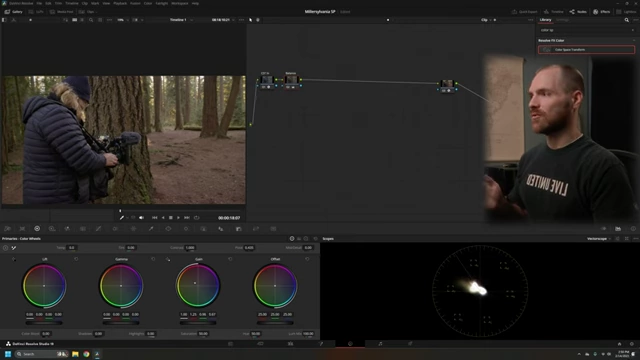Select the Settings tab in Effects
The height and width of the screenshot is (360, 640).
[562, 20]
